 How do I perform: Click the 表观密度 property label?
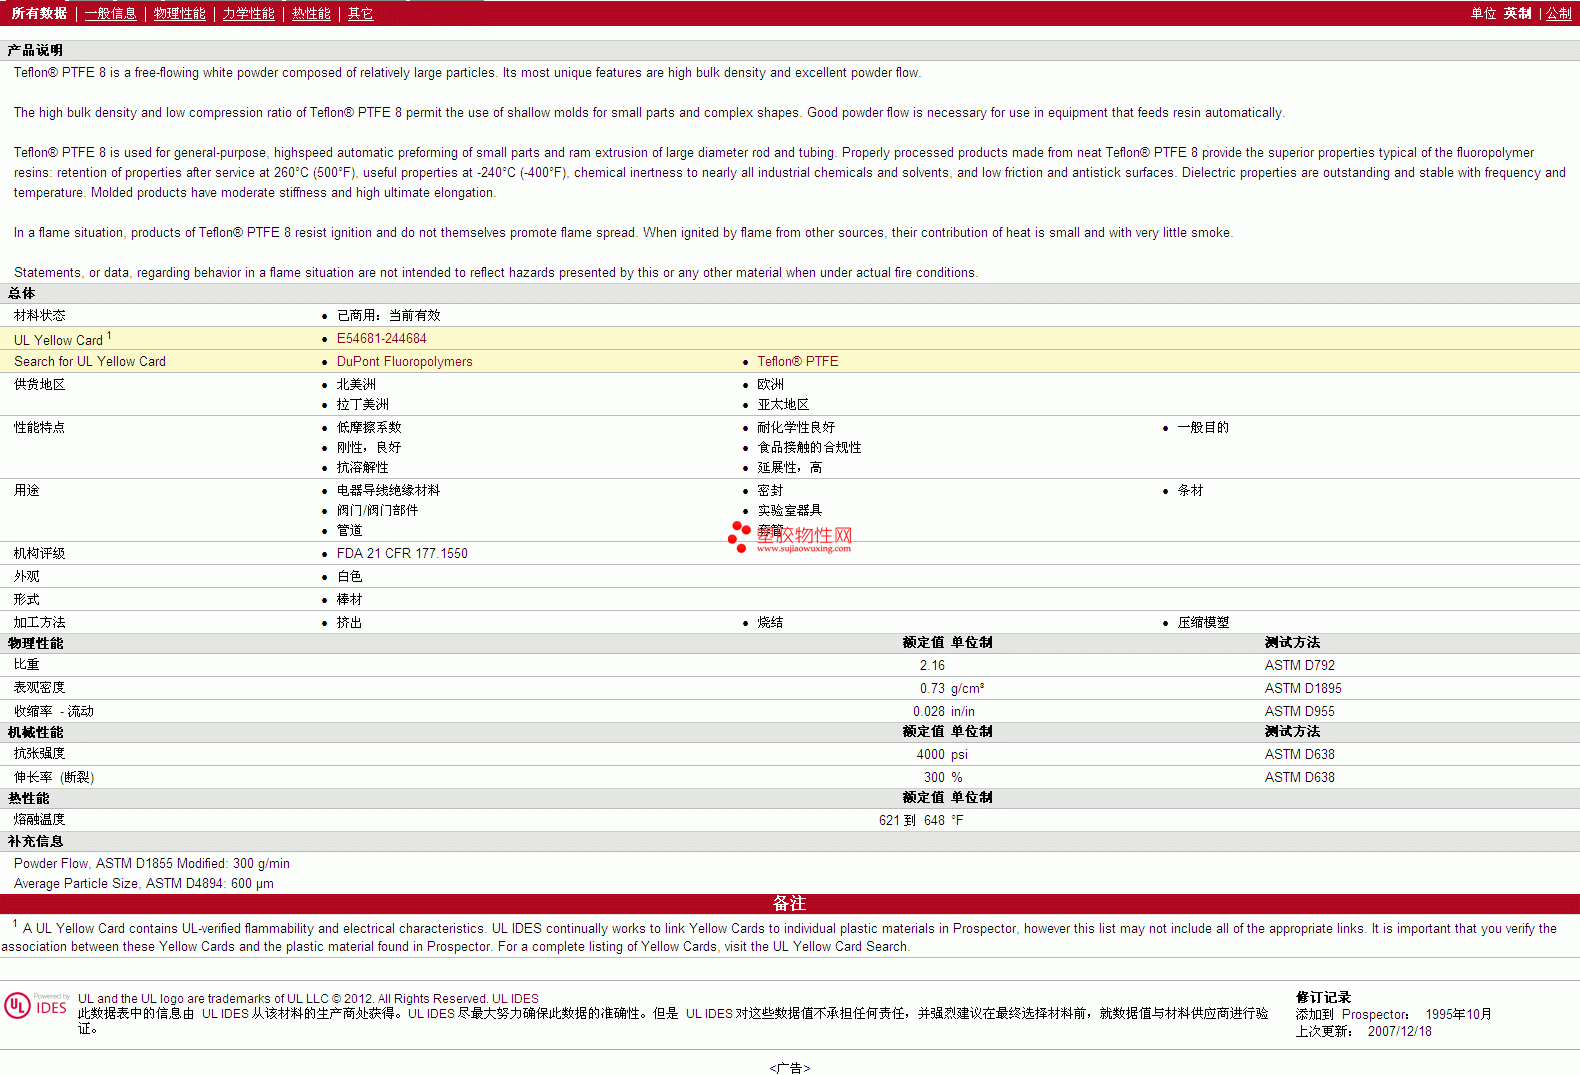tap(39, 688)
